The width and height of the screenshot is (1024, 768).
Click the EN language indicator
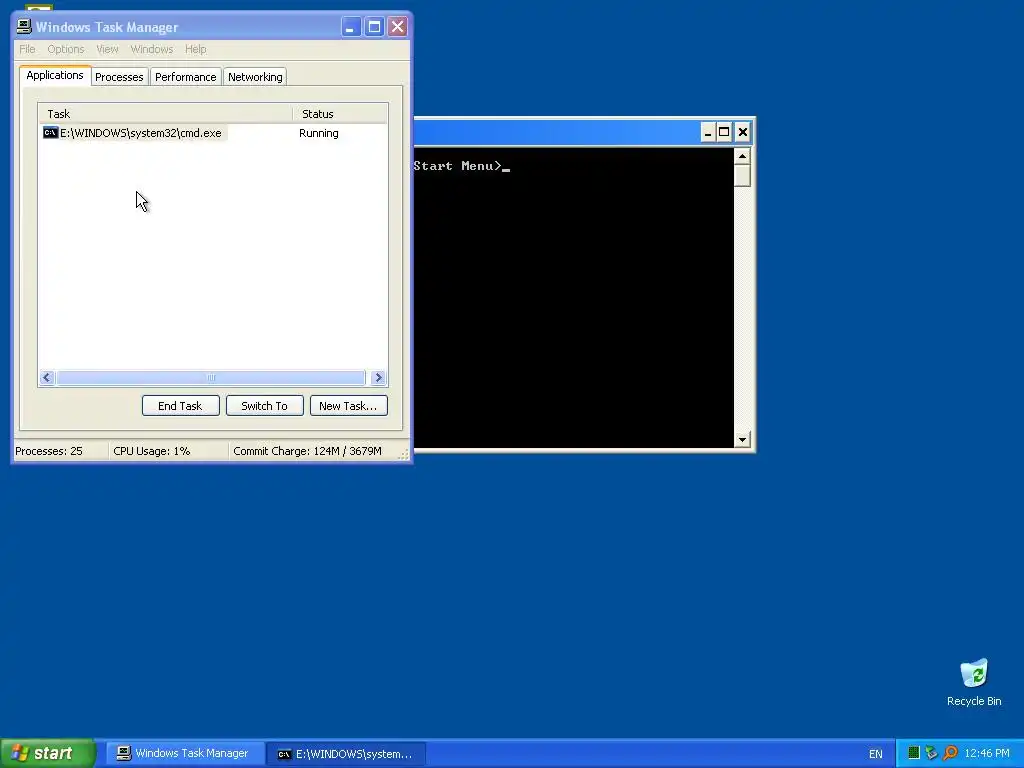[x=876, y=754]
